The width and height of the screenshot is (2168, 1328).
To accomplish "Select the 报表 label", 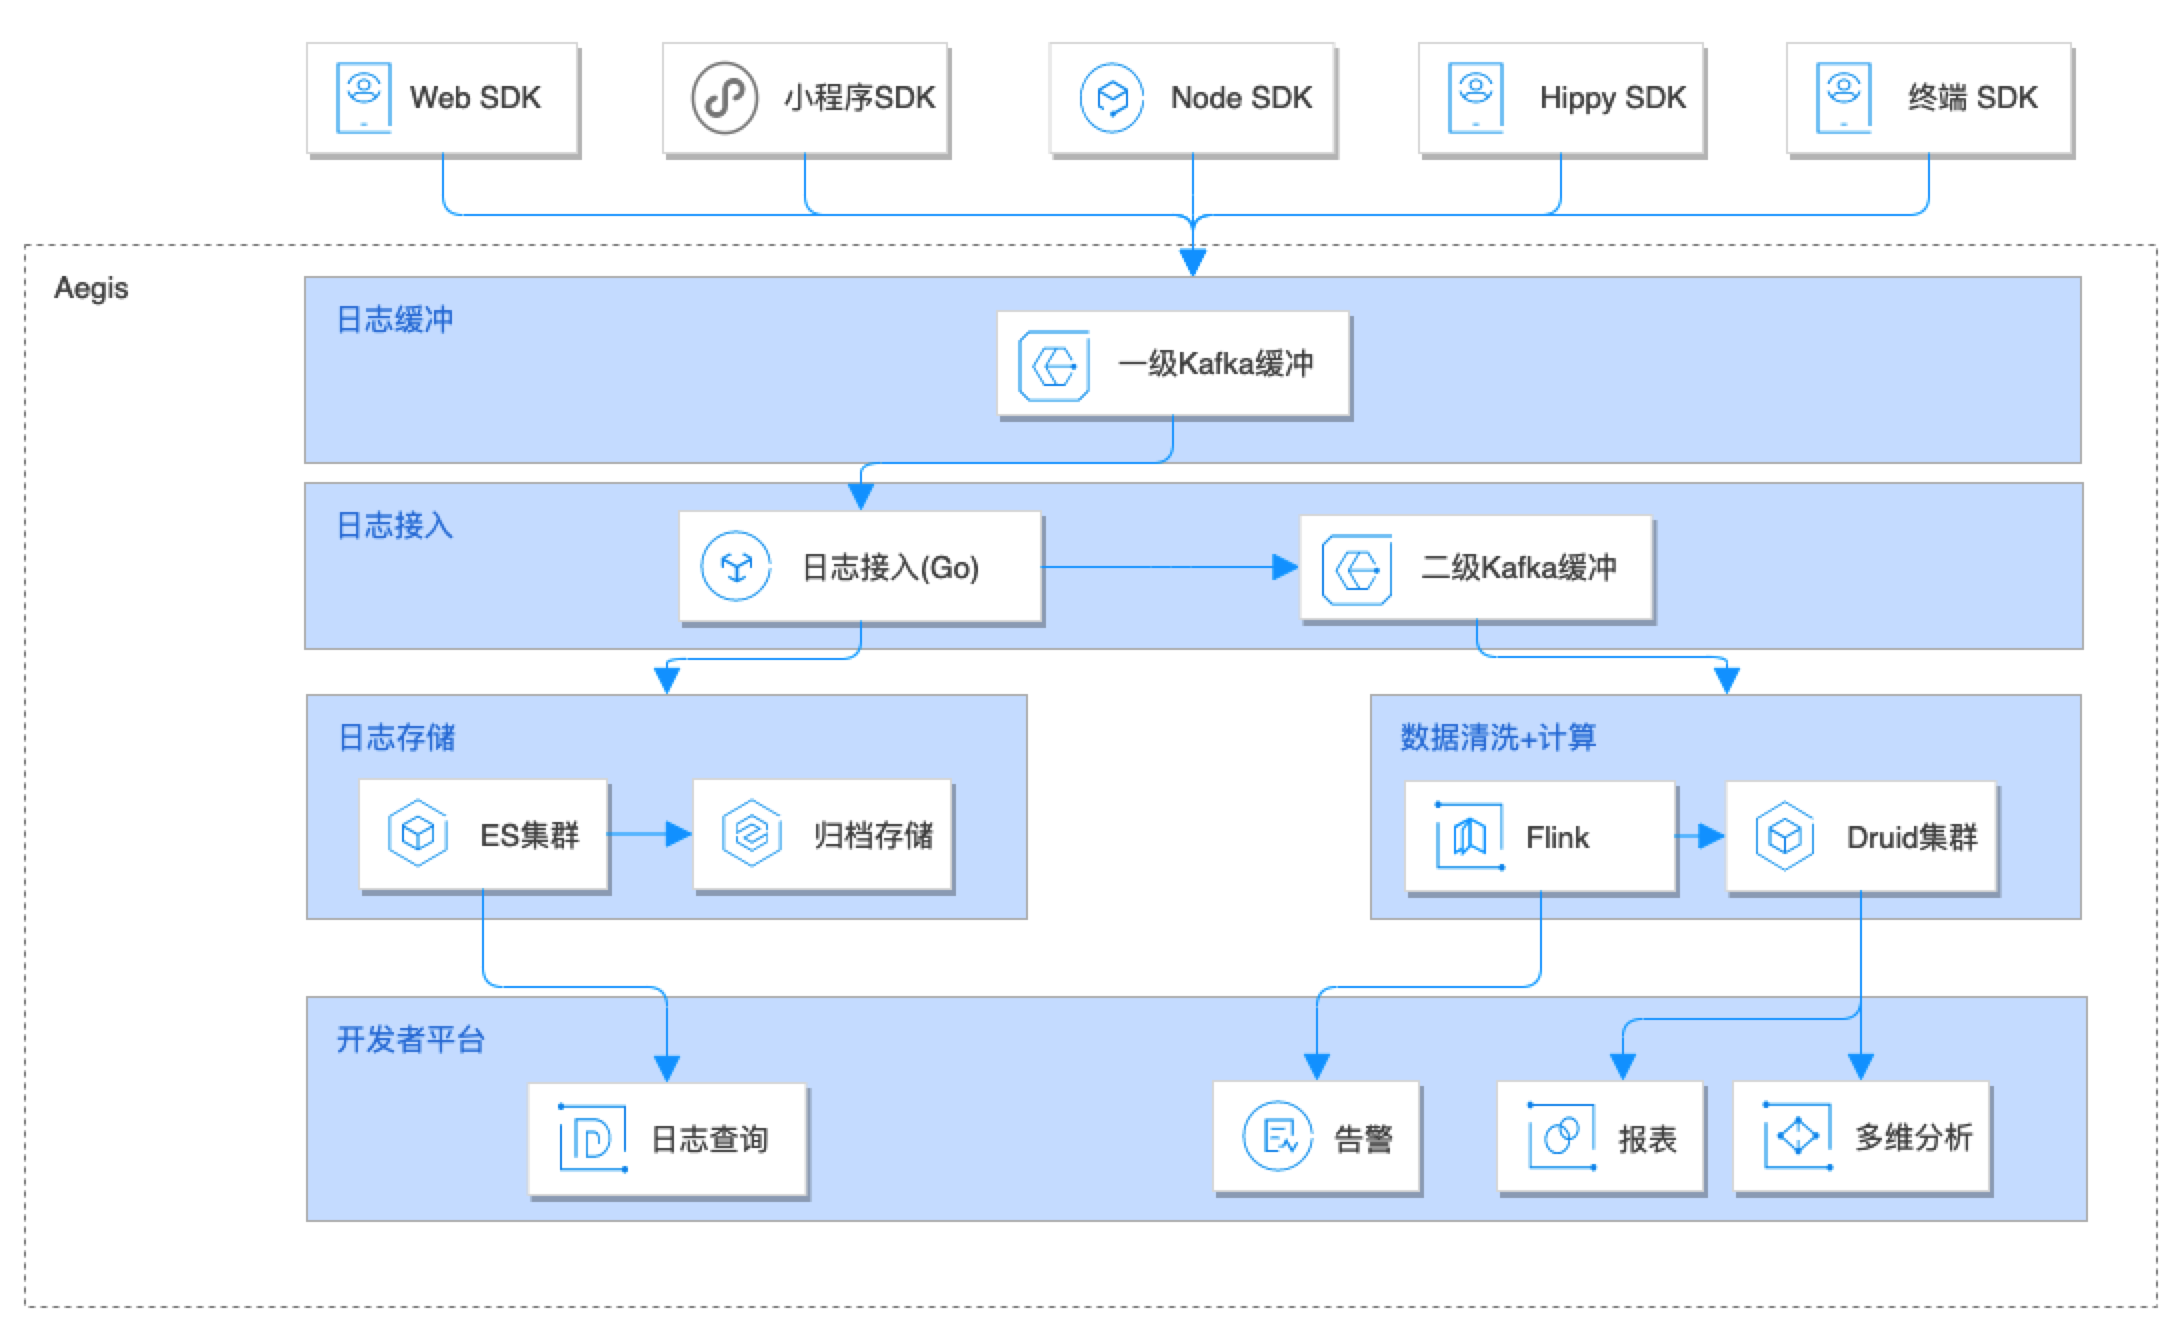I will (1647, 1139).
